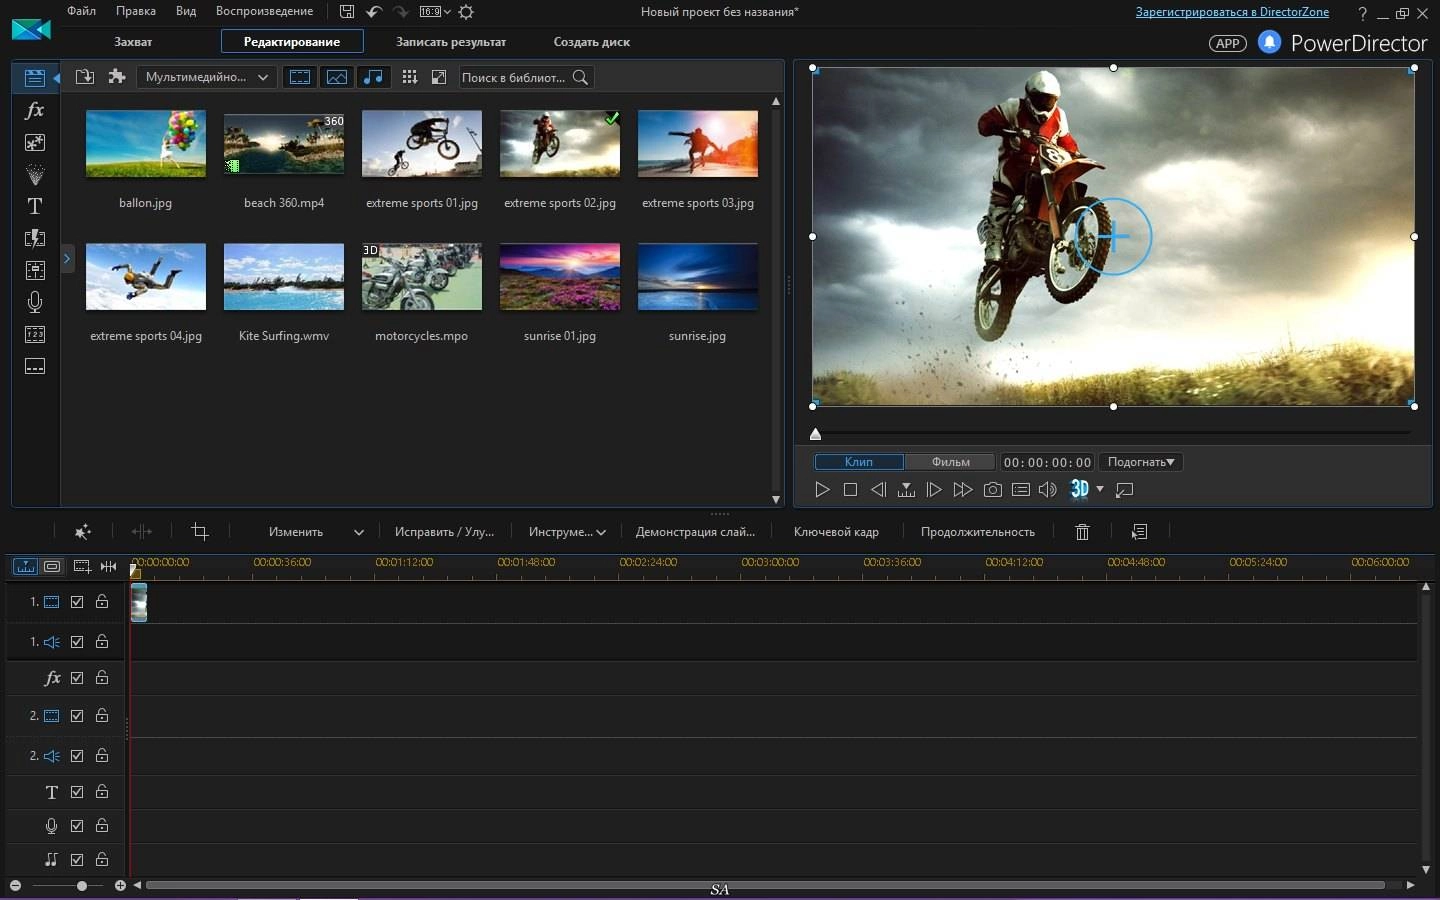Switch to the Записать результат tab
Screen dimensions: 1440x900
pyautogui.click(x=451, y=42)
